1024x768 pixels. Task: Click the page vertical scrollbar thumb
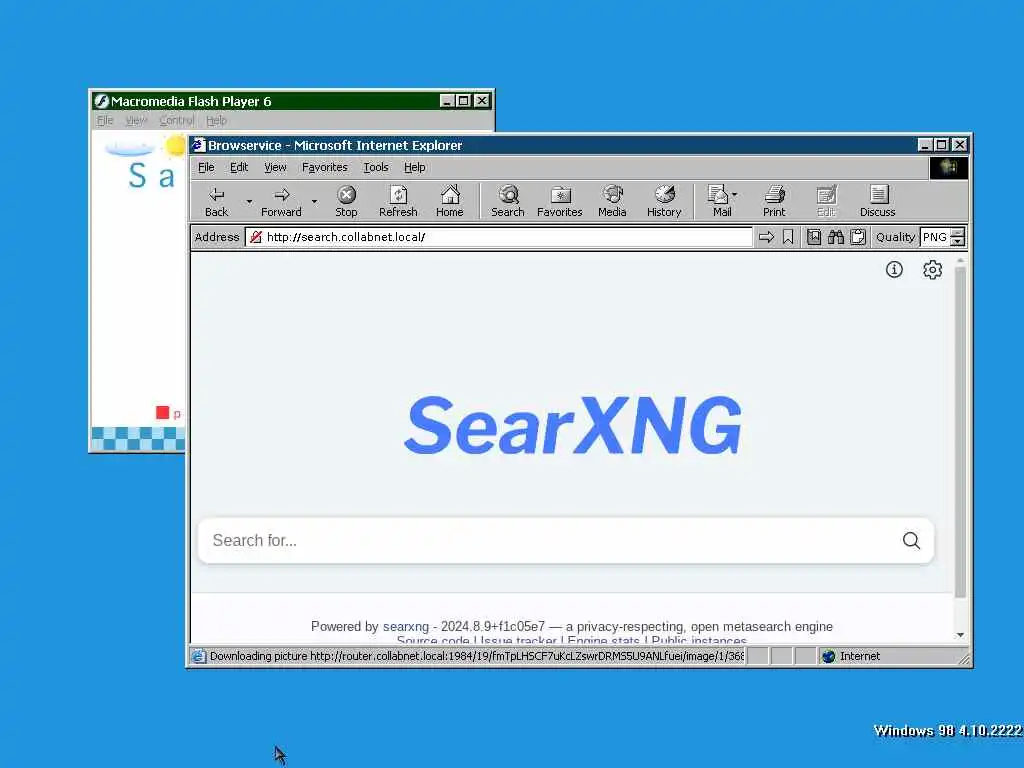tap(960, 432)
